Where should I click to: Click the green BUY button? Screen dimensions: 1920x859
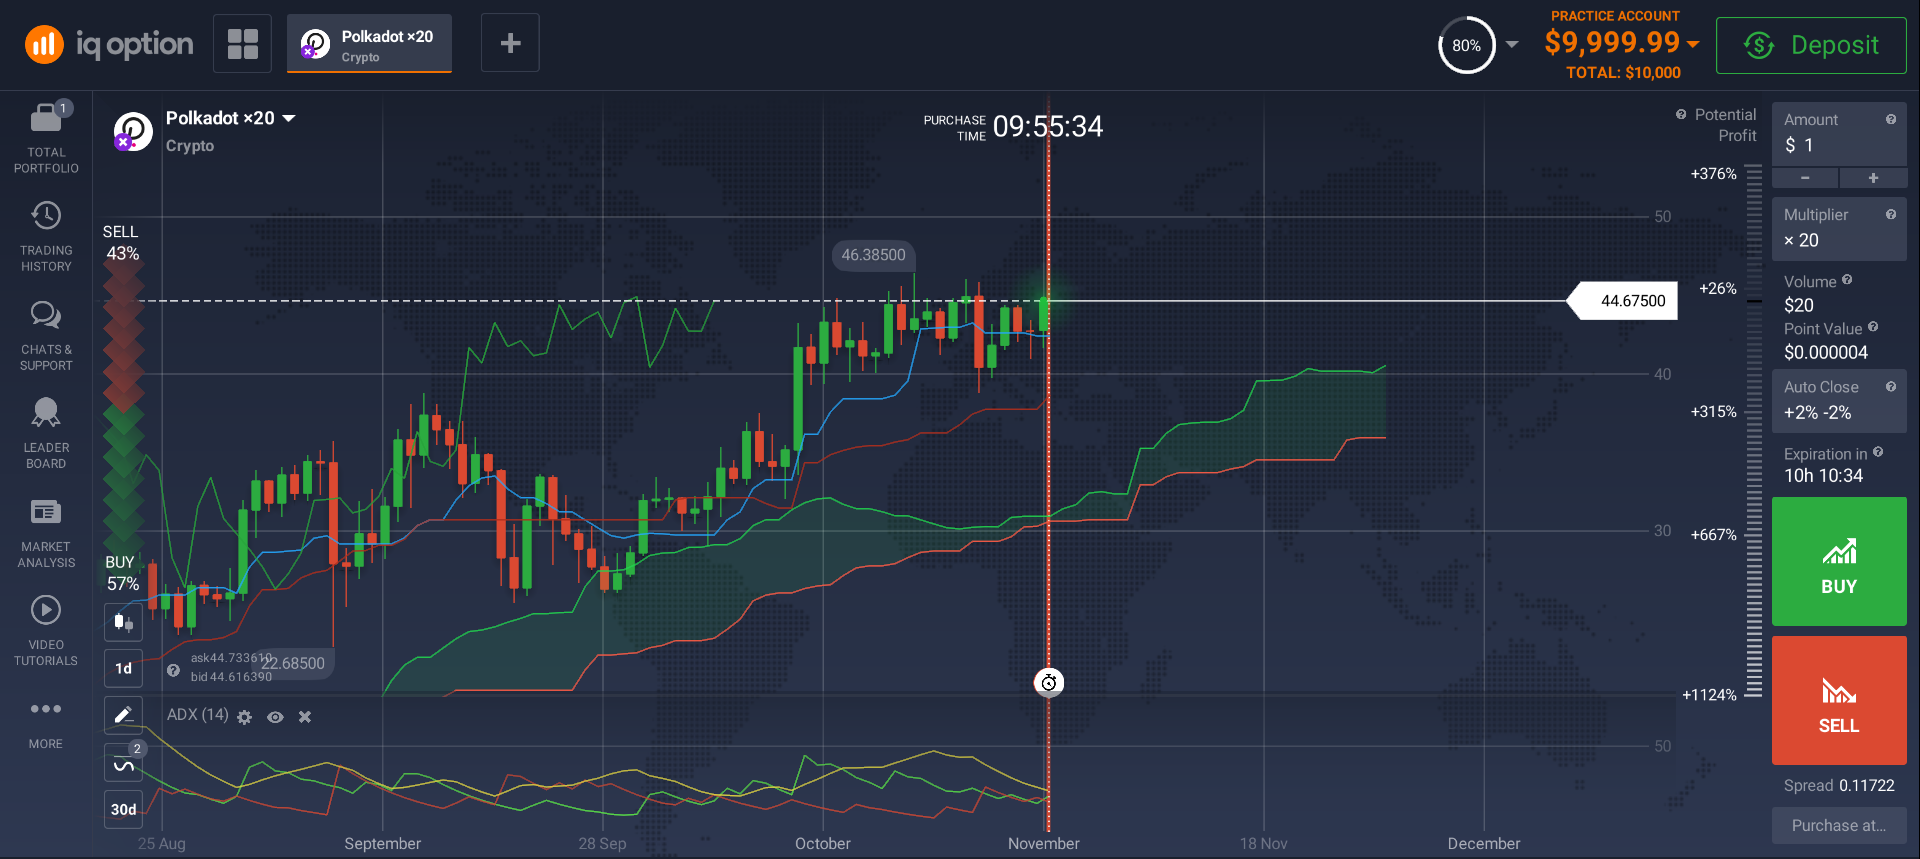1839,562
